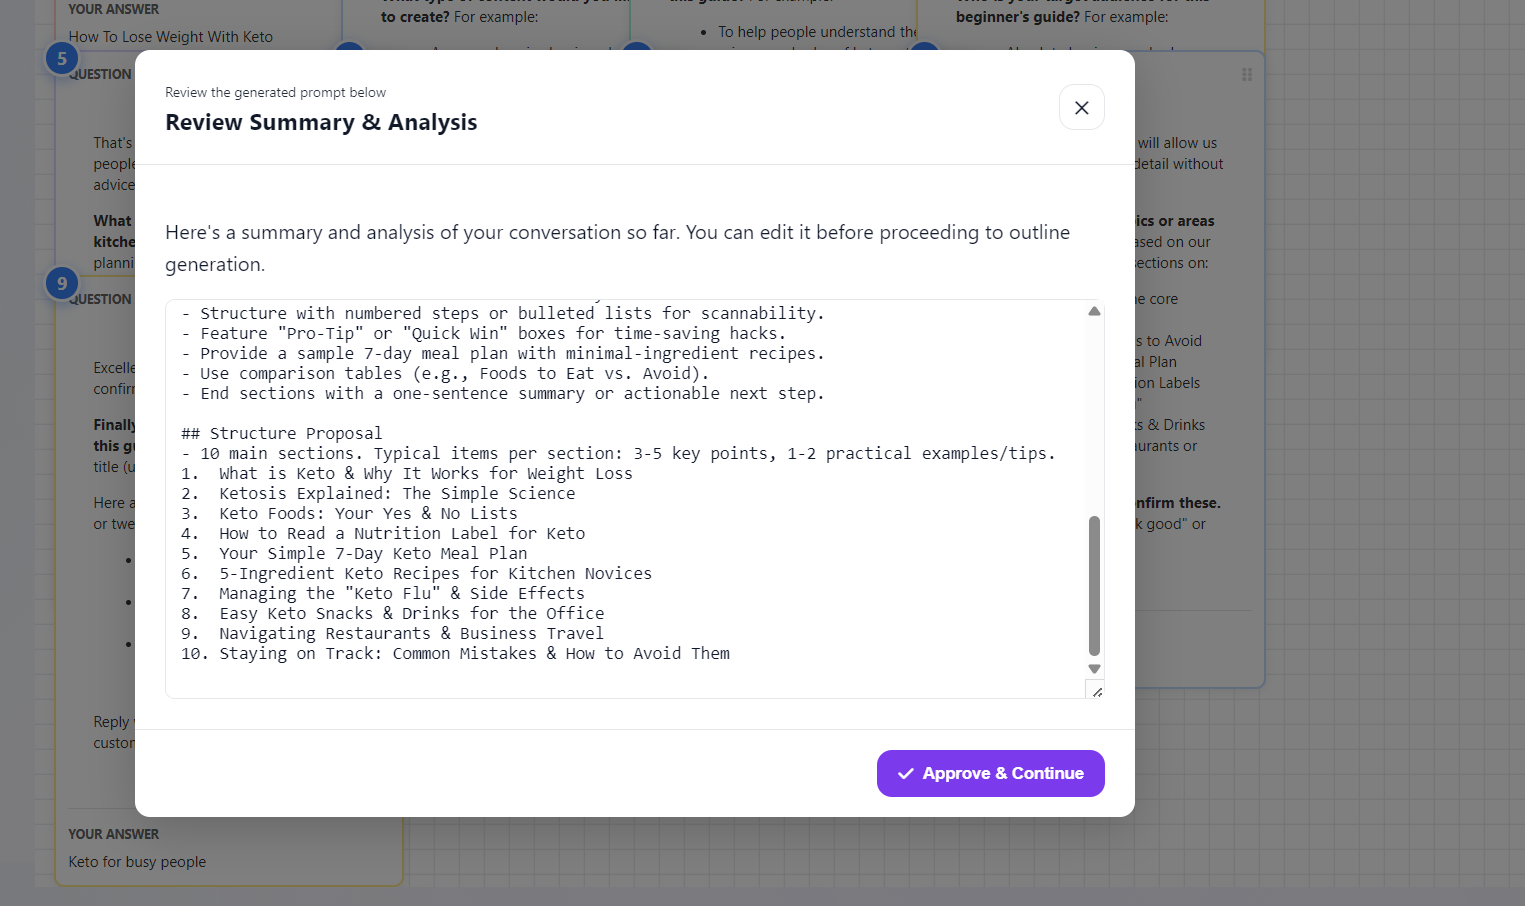Select the step 9 number badge
Viewport: 1525px width, 906px height.
62,284
